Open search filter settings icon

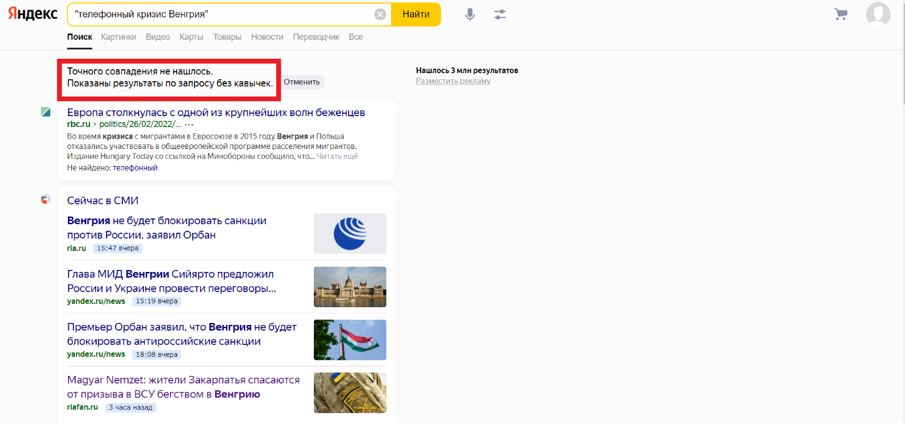(500, 14)
